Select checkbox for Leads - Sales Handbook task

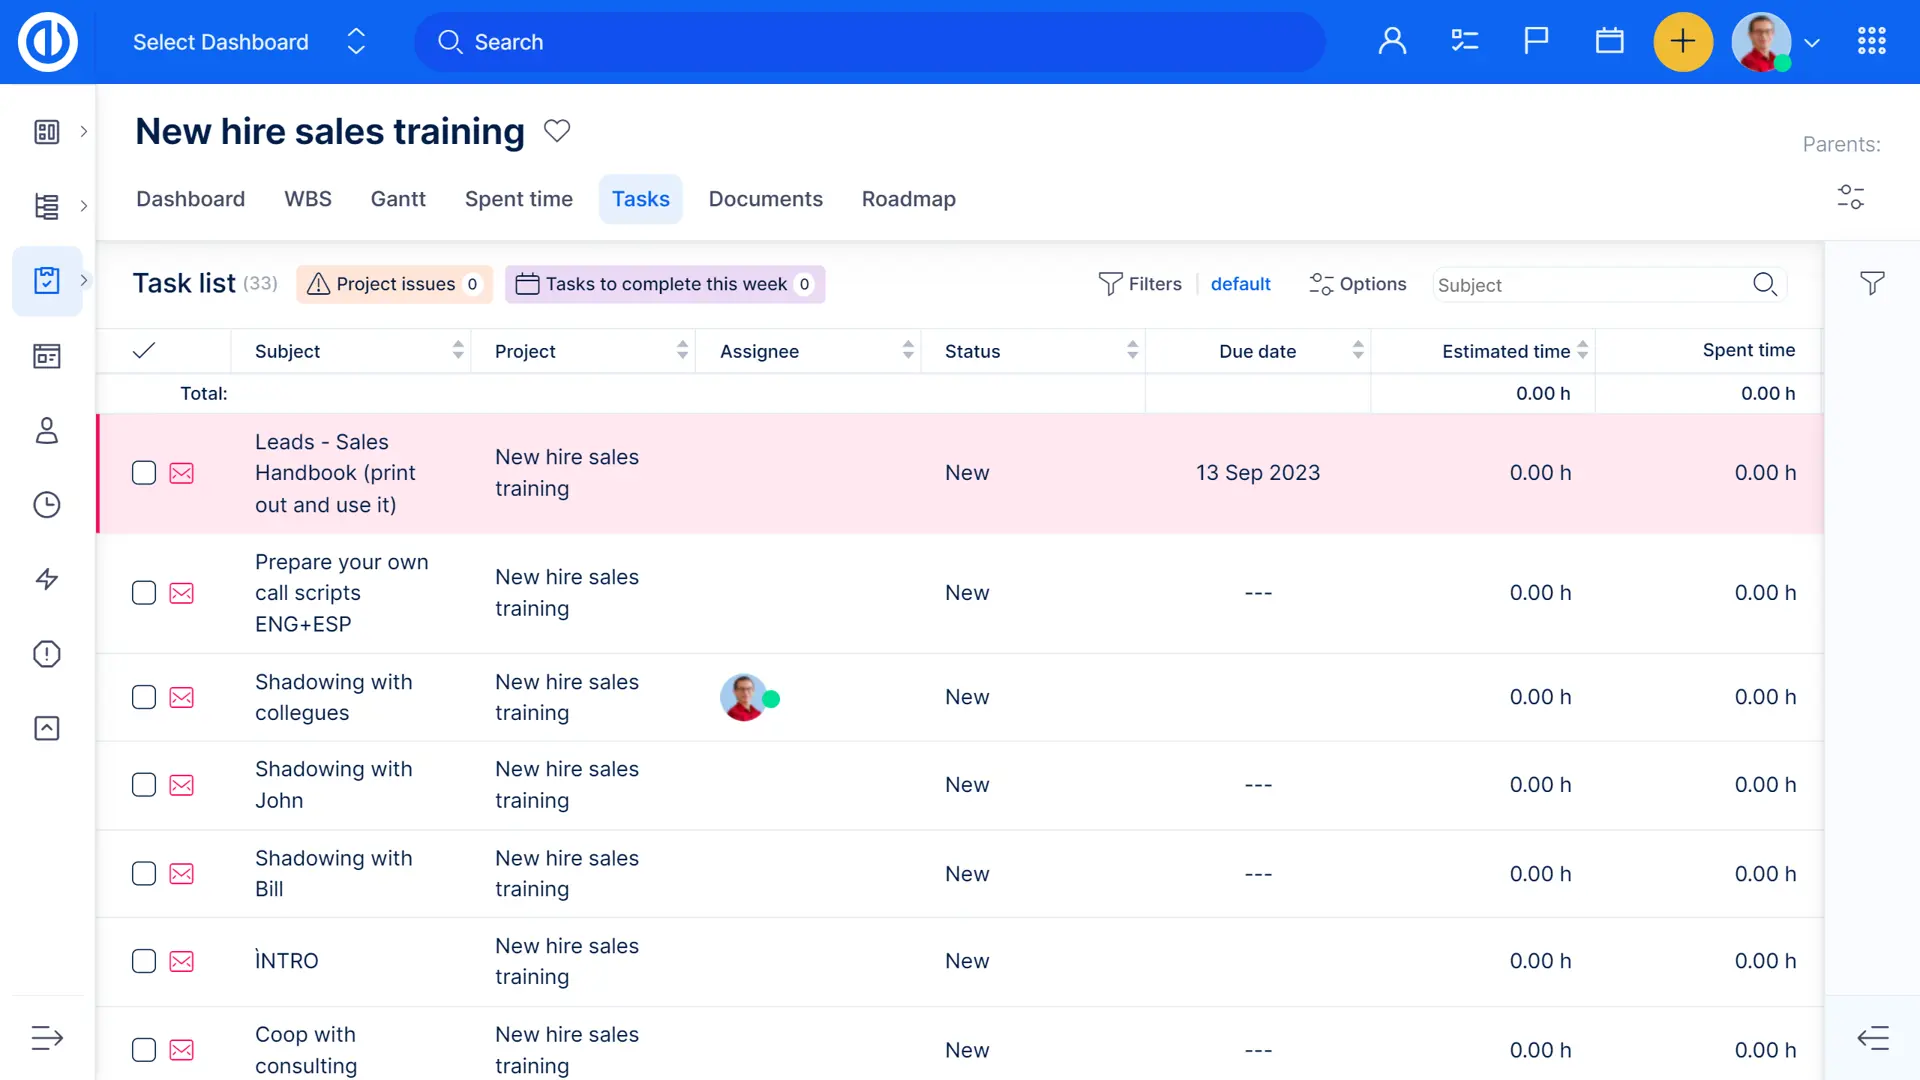point(144,473)
